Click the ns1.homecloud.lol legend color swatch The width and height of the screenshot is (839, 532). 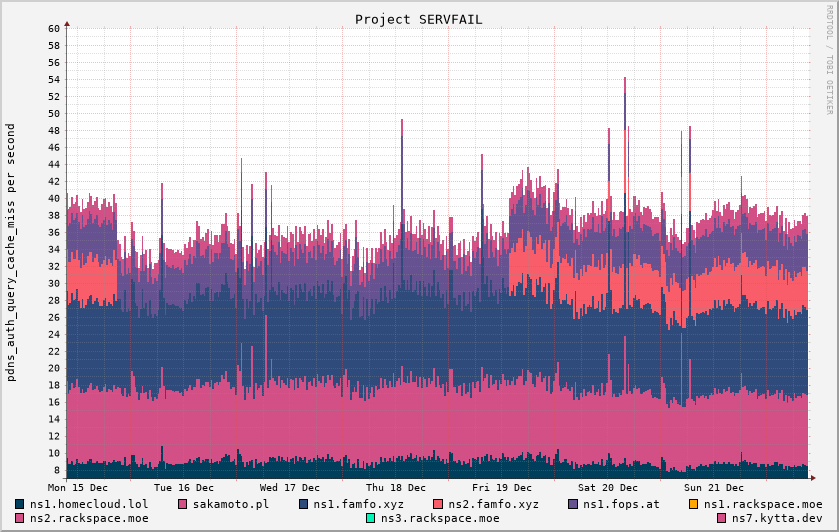click(x=20, y=504)
